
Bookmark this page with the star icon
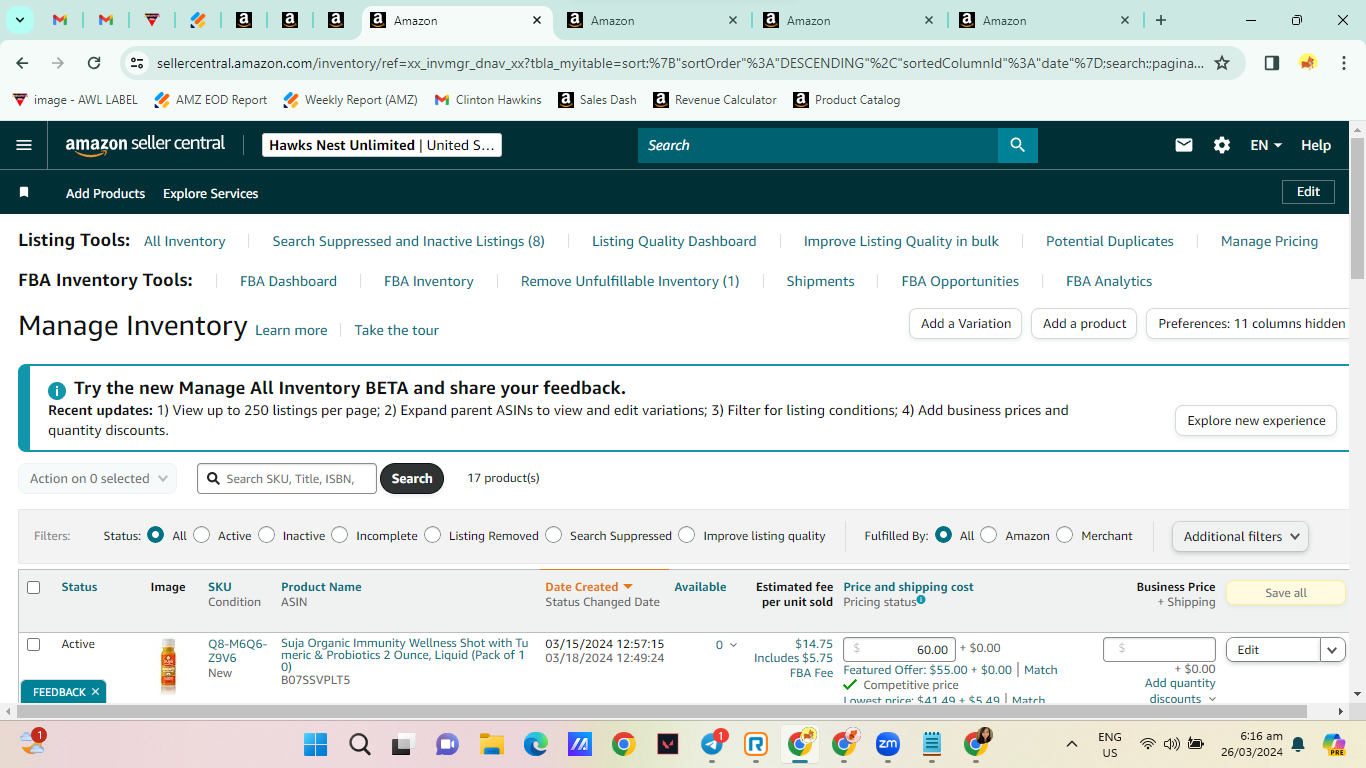tap(1222, 63)
